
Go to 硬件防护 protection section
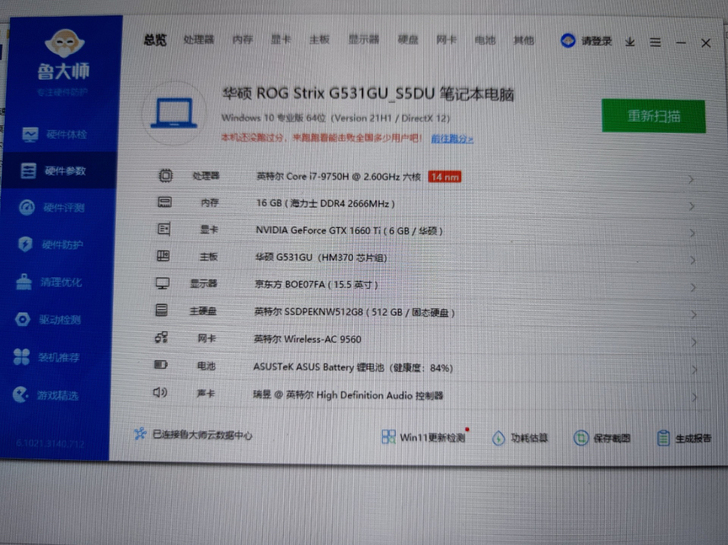coord(51,245)
